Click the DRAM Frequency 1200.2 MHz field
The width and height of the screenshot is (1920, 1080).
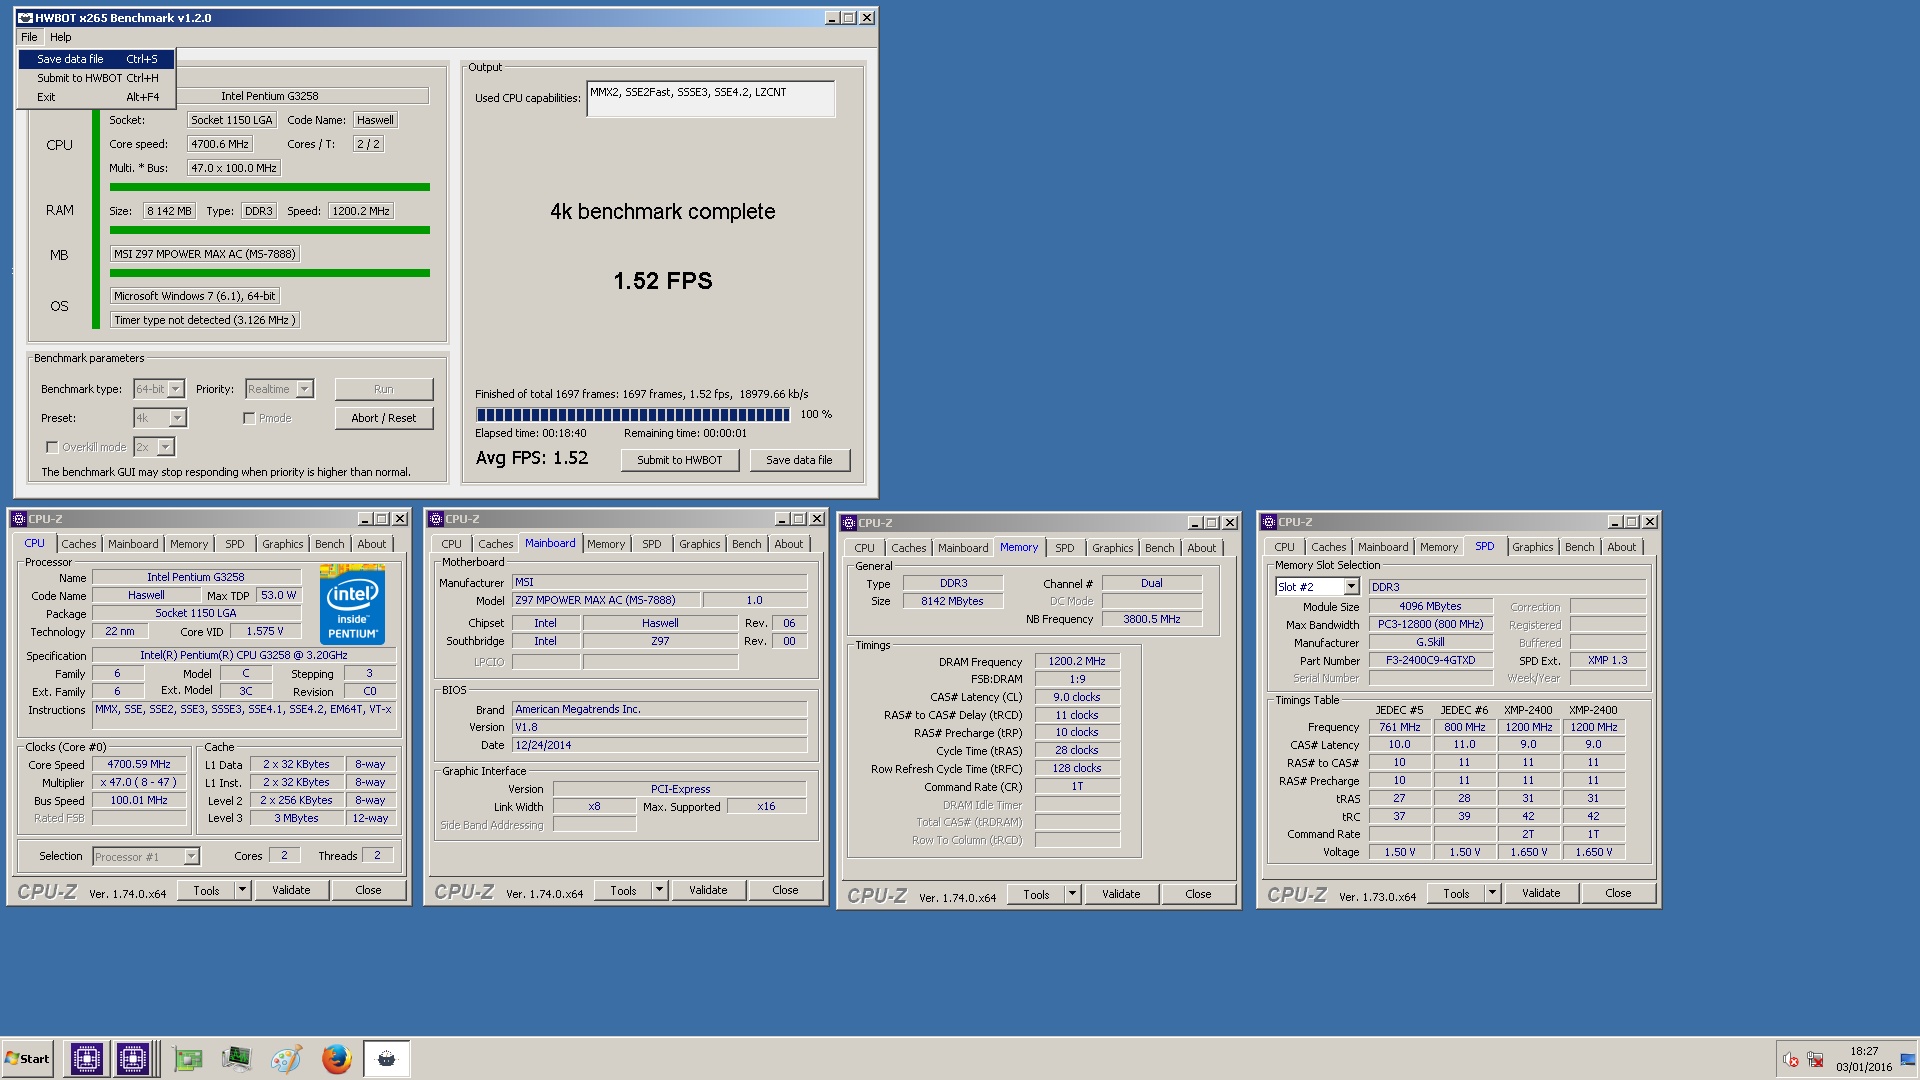point(1077,661)
